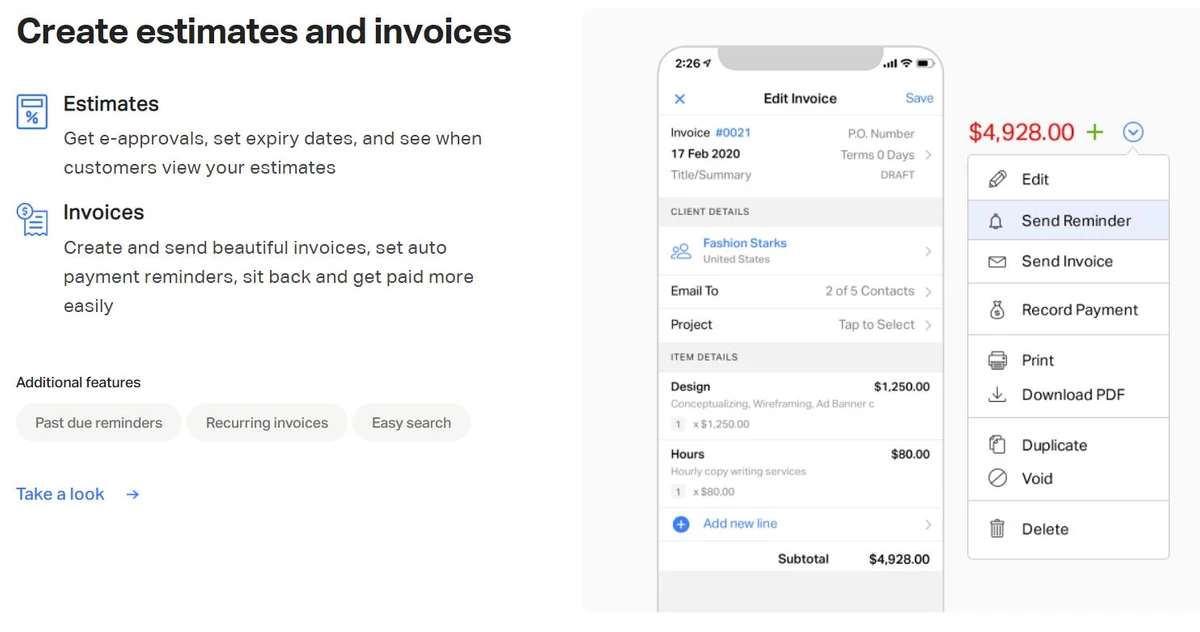Choose Edit from the invoice menu
Viewport: 1200px width, 632px height.
coord(1068,179)
